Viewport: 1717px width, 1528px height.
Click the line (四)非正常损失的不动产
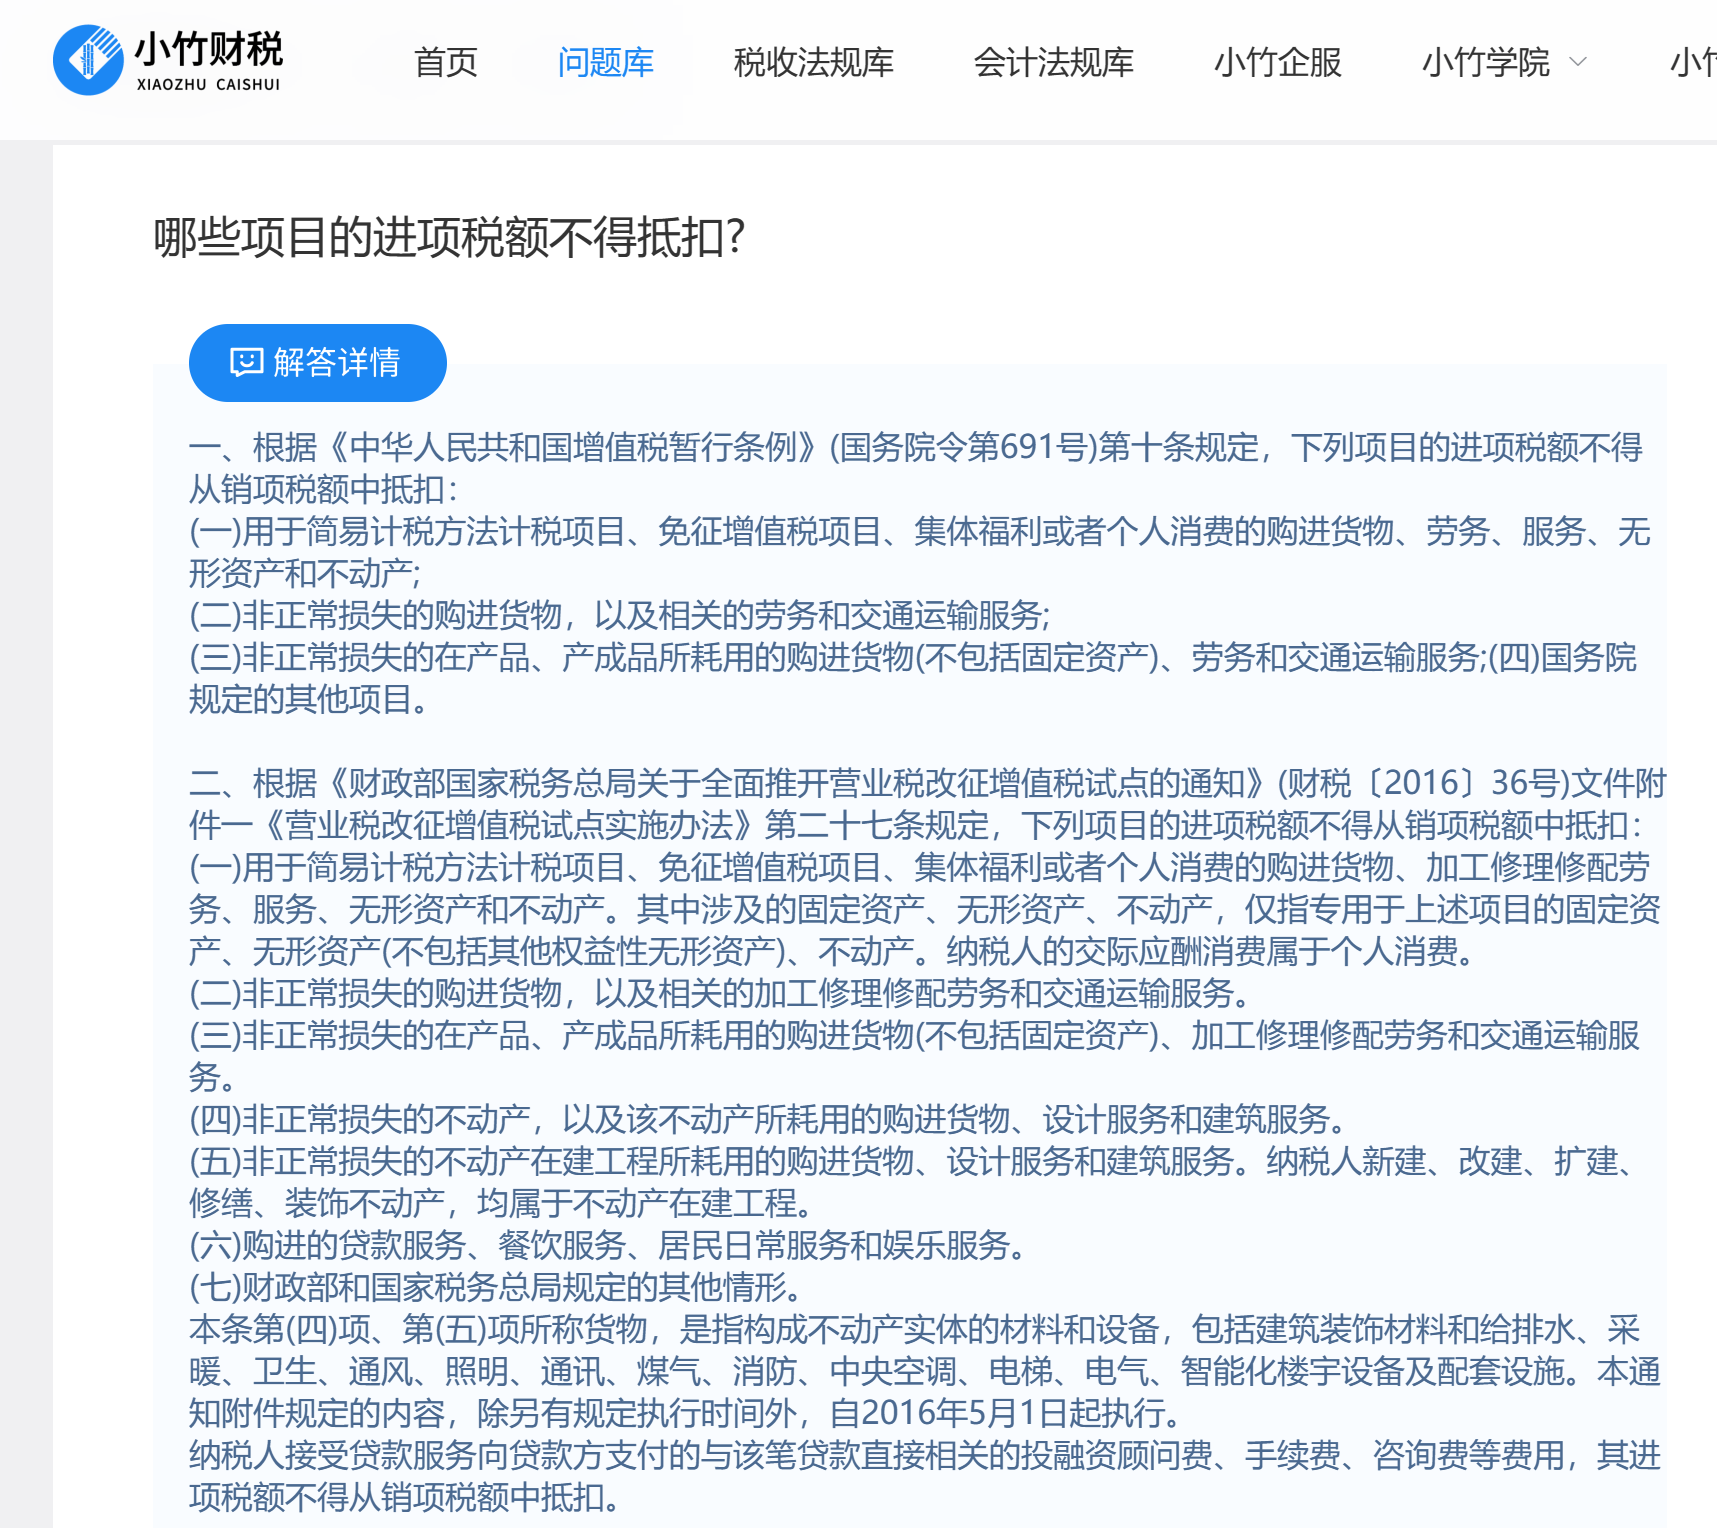tap(772, 1119)
